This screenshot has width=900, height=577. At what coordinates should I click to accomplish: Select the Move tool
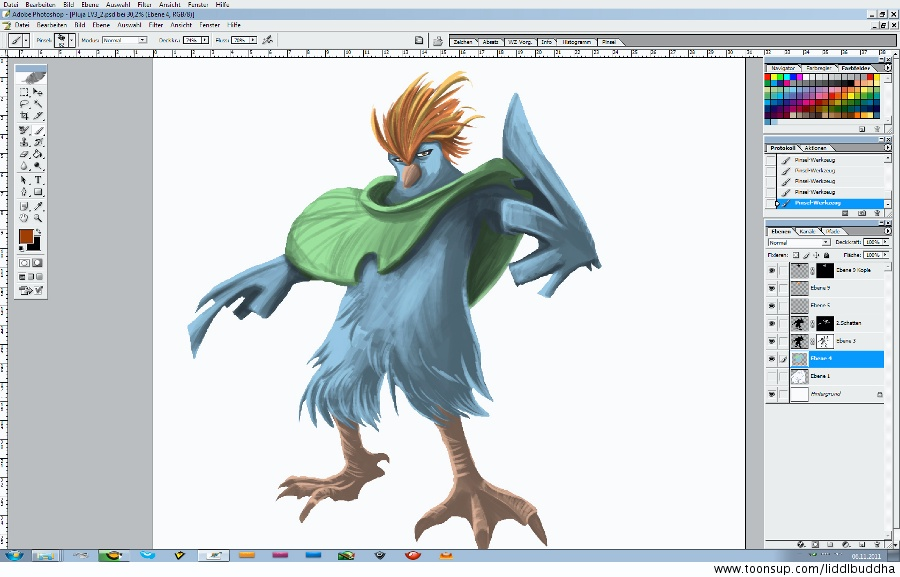(38, 92)
